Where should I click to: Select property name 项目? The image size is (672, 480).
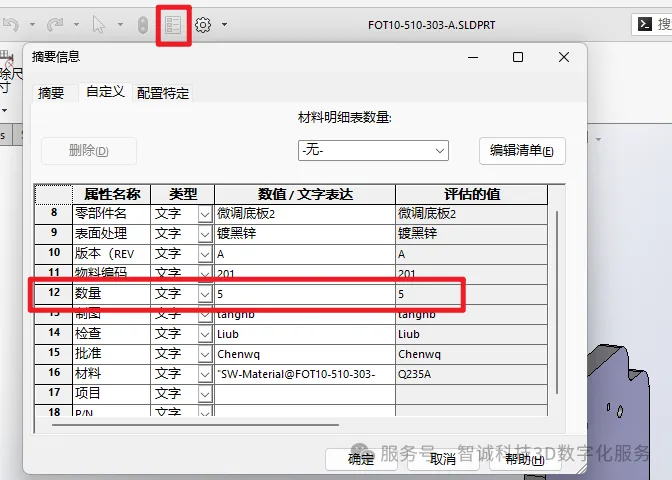coord(111,394)
